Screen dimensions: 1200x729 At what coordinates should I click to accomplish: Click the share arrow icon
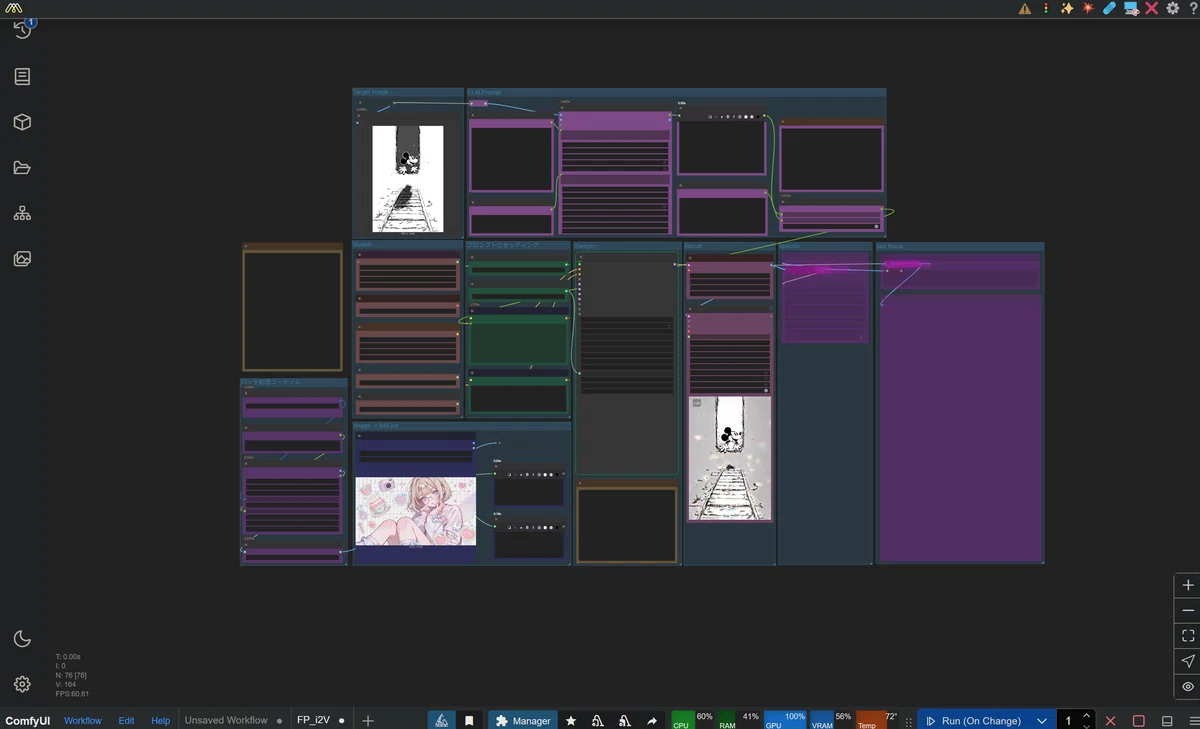(x=652, y=720)
